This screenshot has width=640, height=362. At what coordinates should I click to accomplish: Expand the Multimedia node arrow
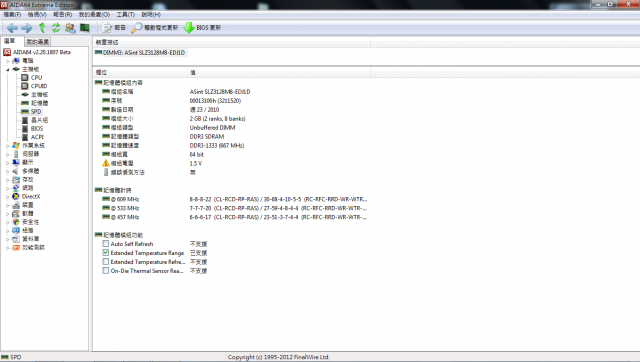[x=7, y=171]
